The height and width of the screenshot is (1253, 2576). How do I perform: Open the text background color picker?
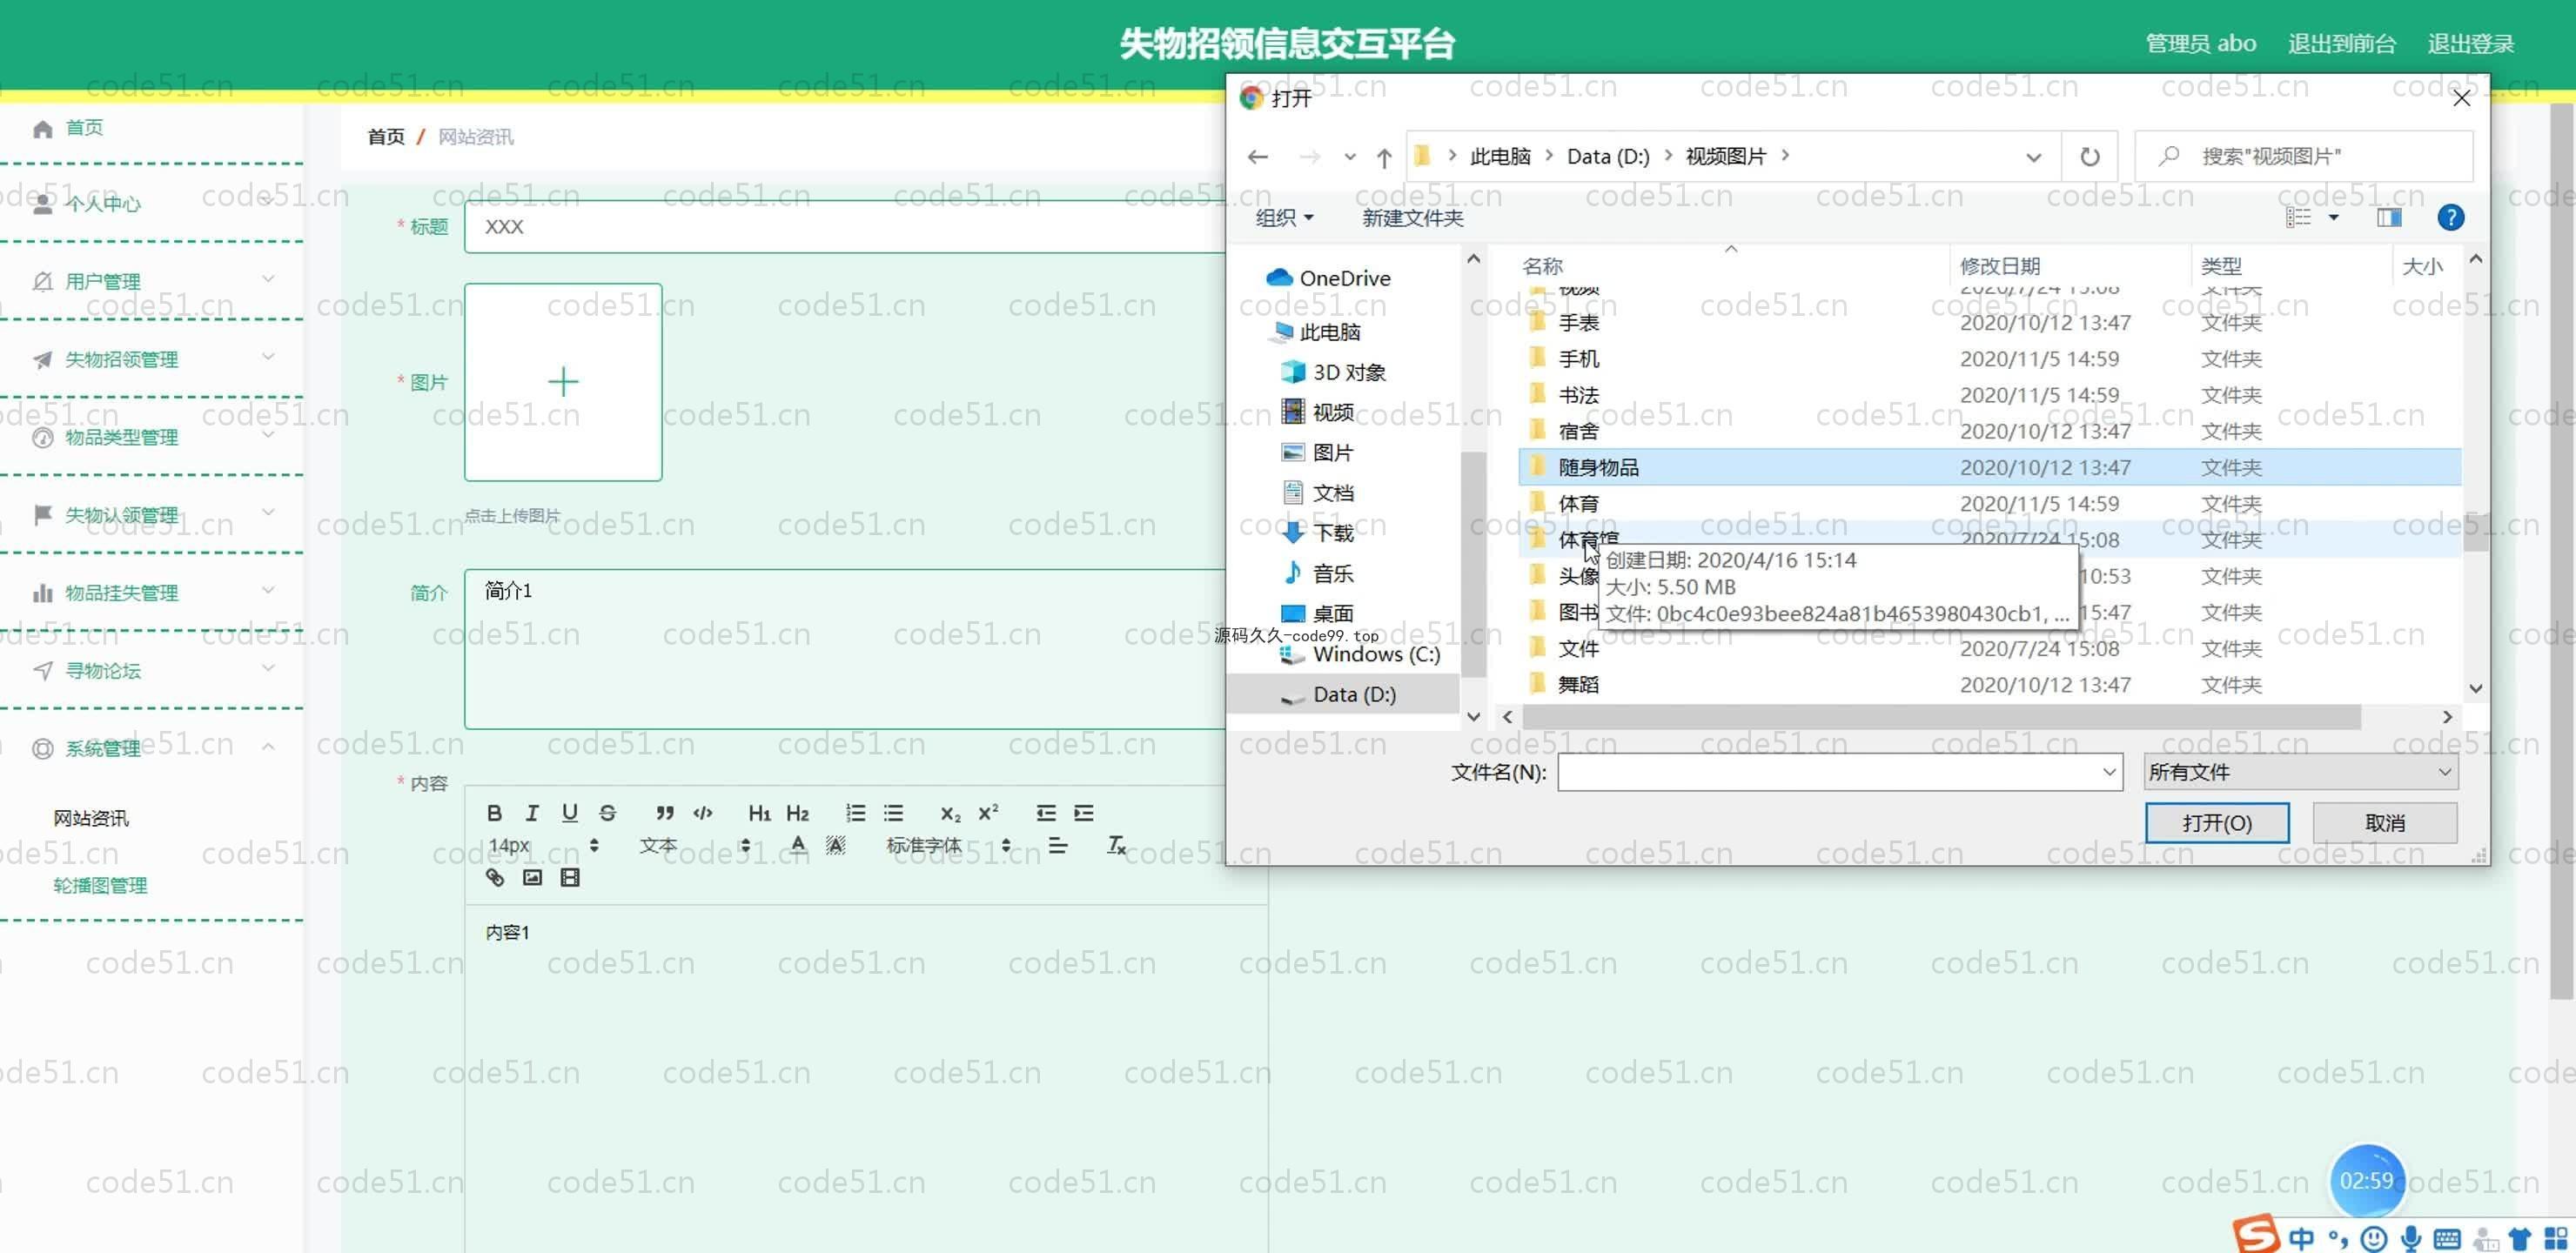836,845
